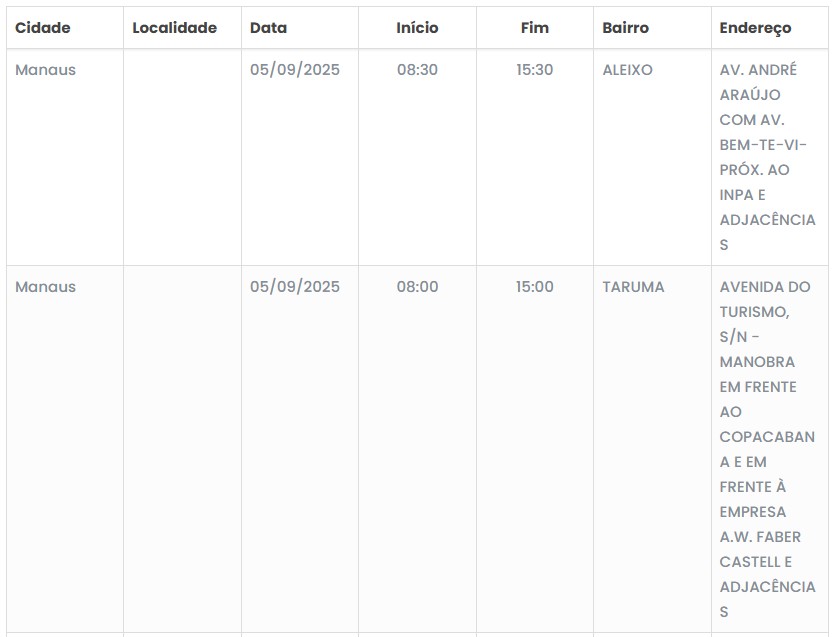Viewport: 835px width, 637px height.
Task: Select the TARUMA neighborhood cell
Action: tap(633, 287)
